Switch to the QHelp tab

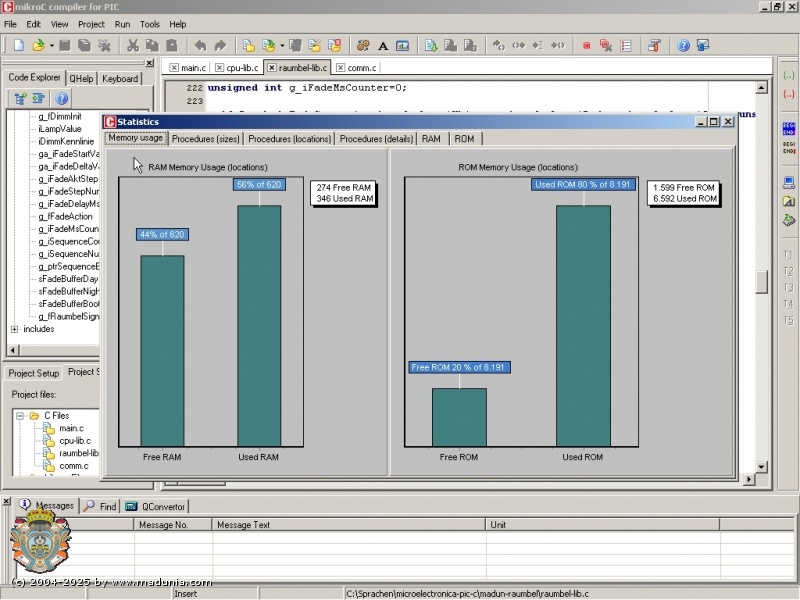(x=82, y=79)
